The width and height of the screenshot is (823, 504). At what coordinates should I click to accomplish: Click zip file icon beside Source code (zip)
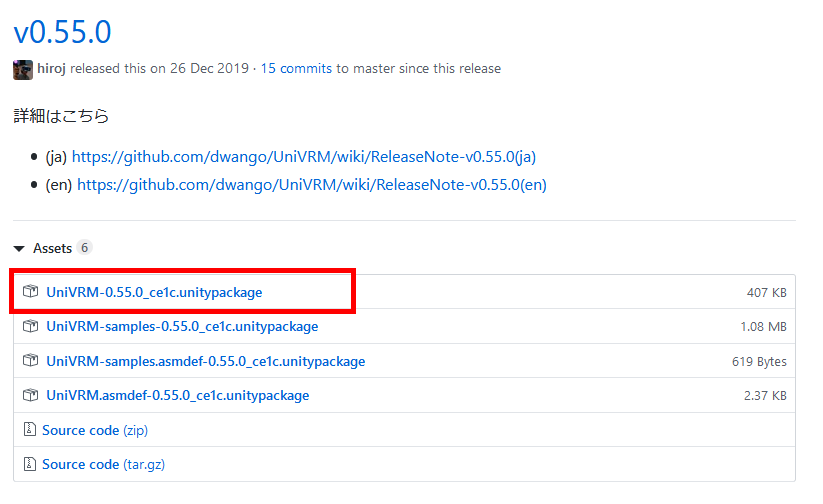pyautogui.click(x=29, y=429)
